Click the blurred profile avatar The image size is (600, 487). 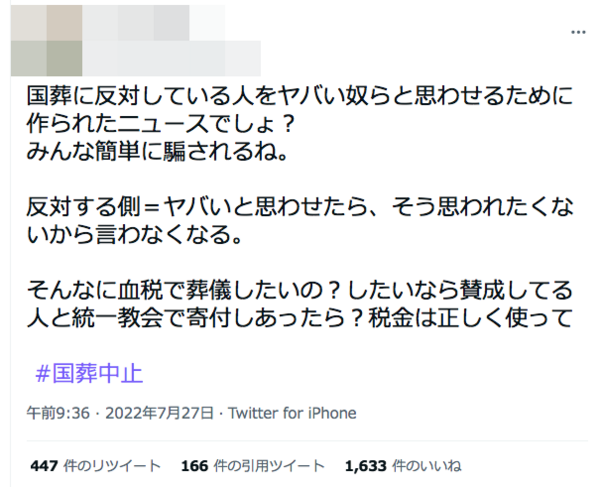(x=46, y=41)
